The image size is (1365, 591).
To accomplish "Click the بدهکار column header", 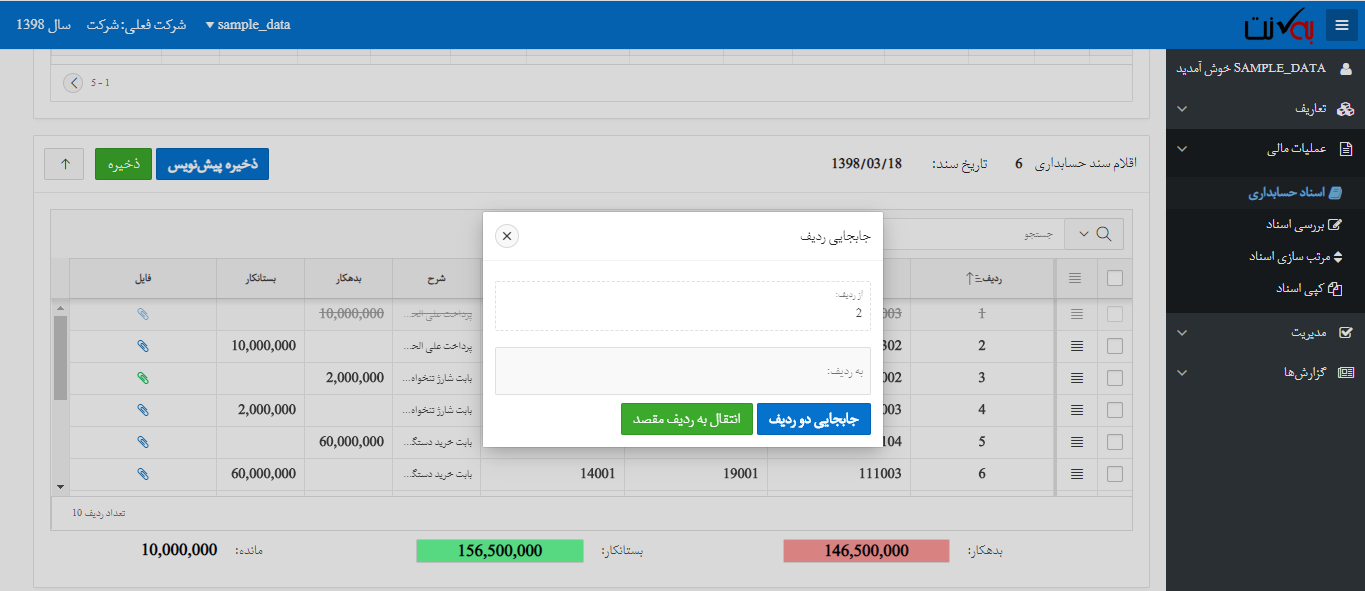I will (x=348, y=279).
